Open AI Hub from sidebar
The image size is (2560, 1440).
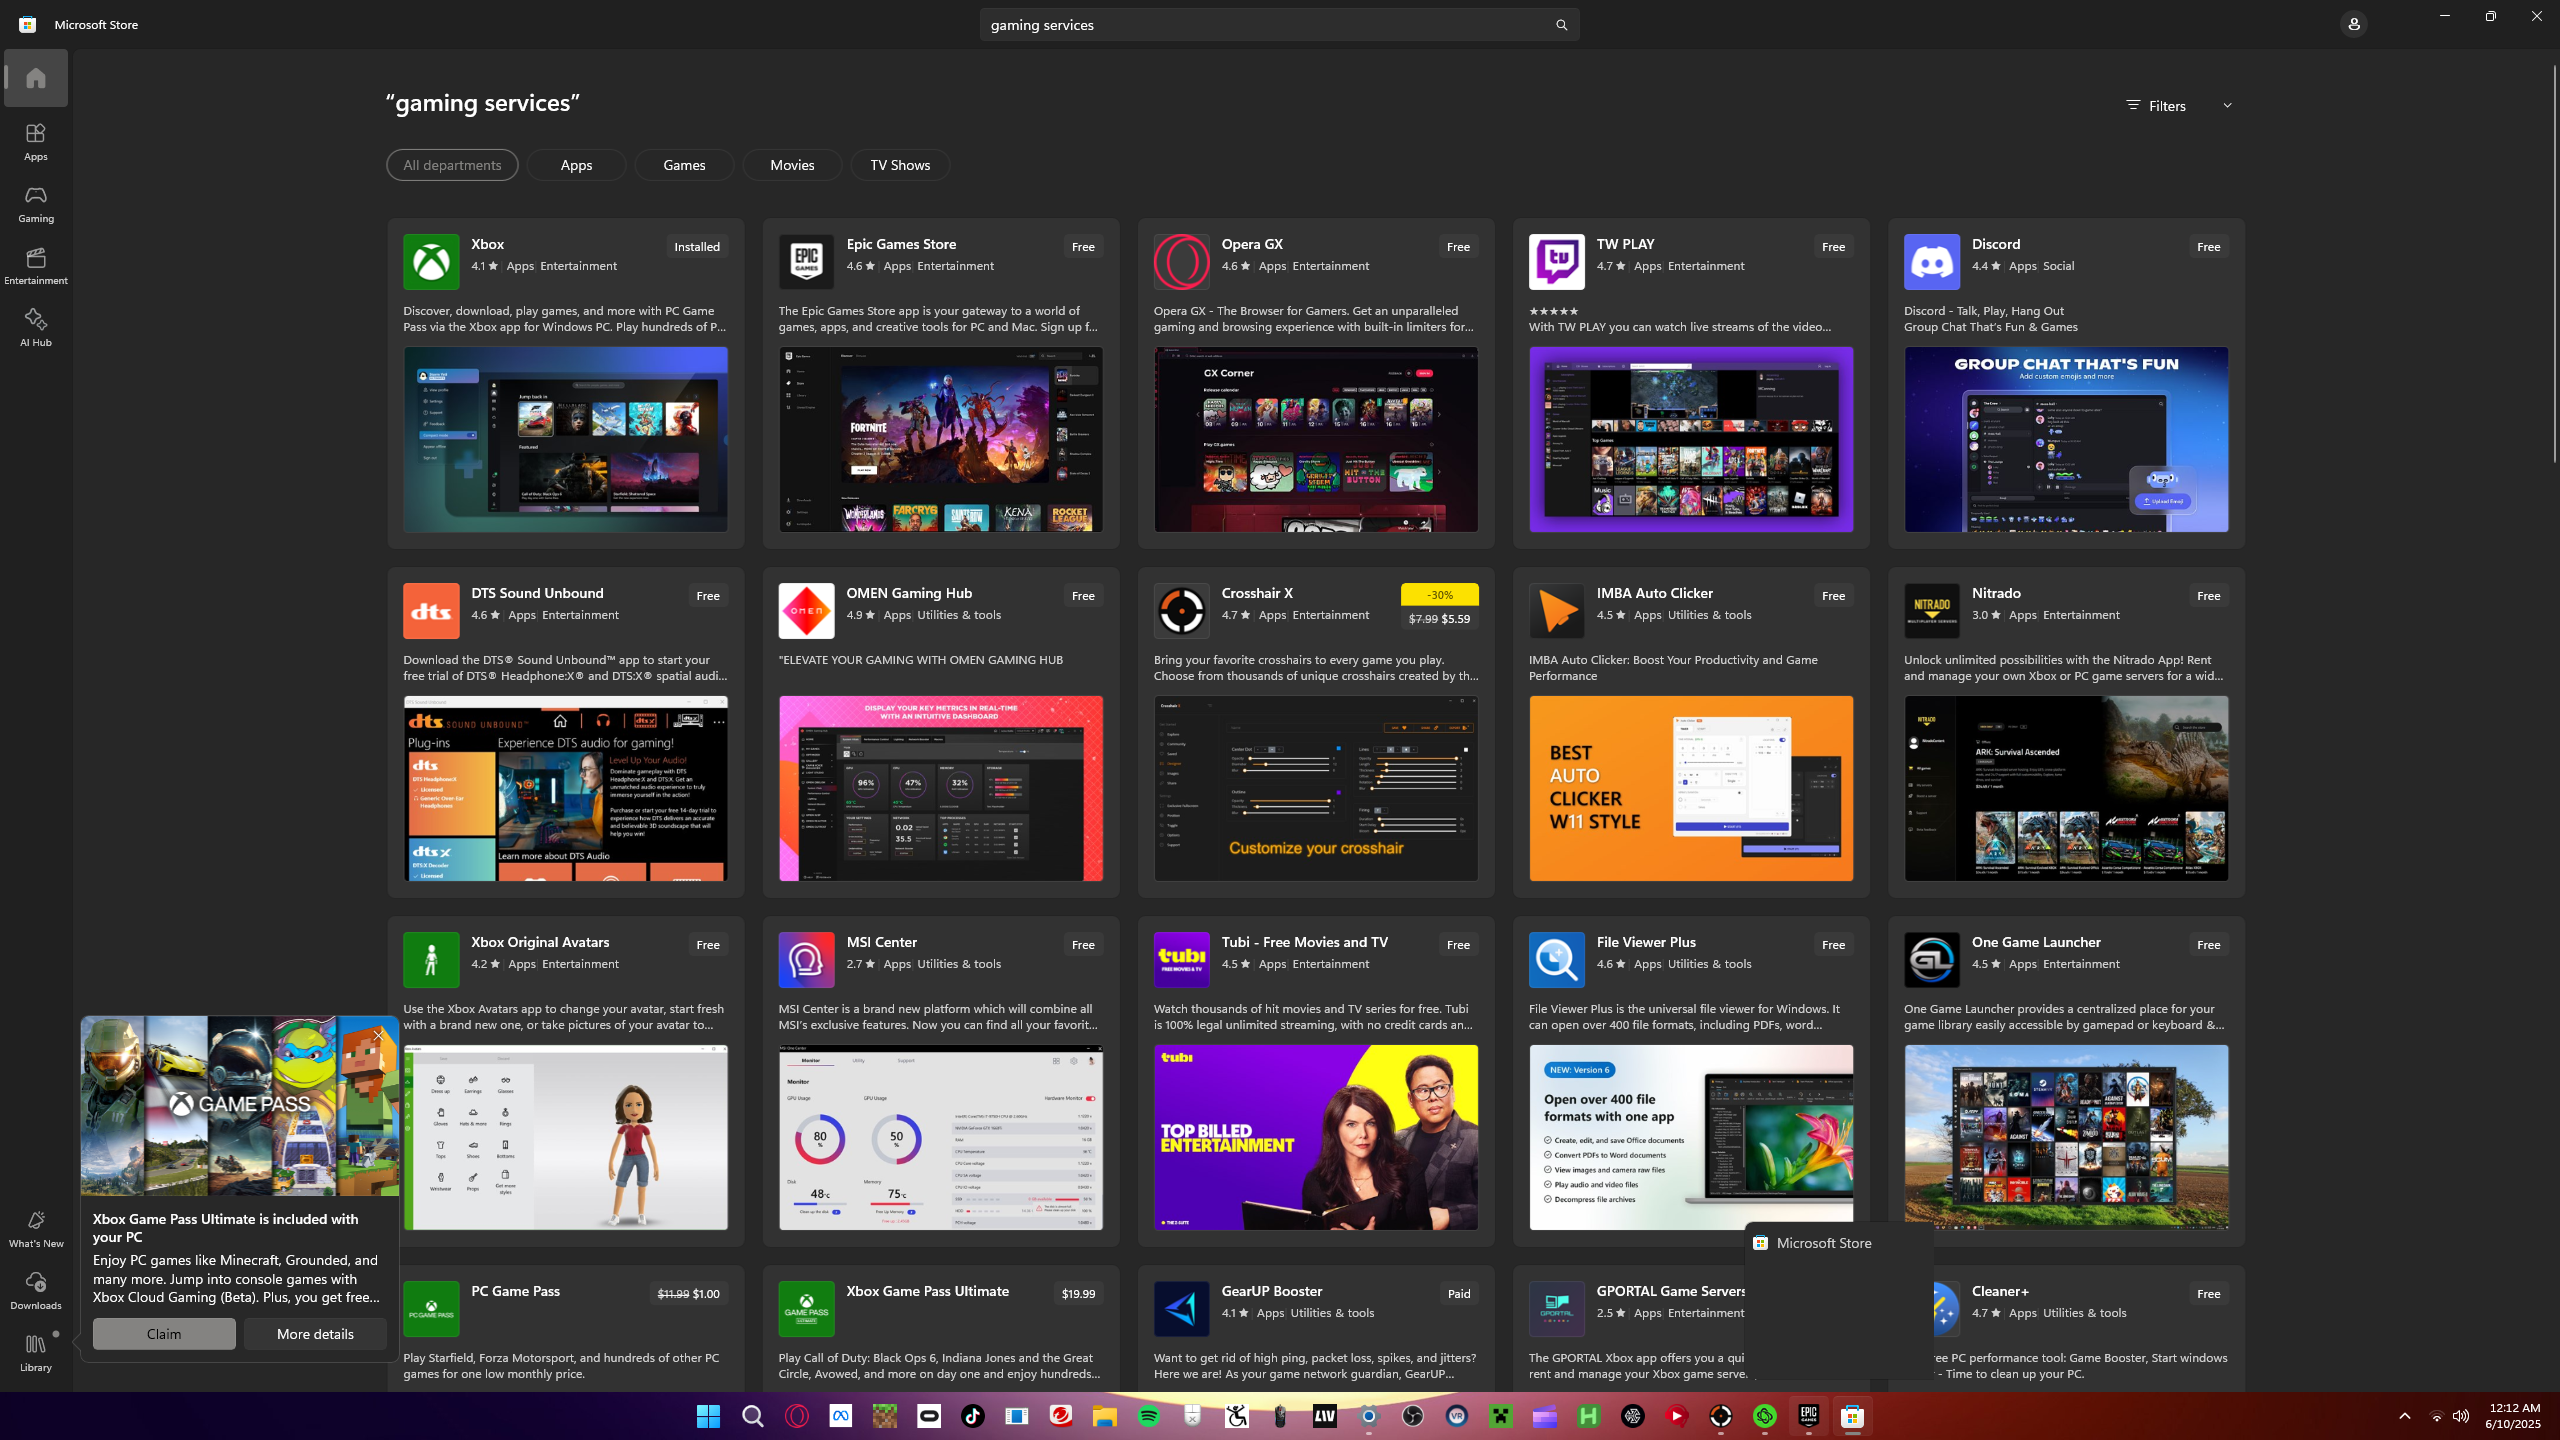coord(36,328)
